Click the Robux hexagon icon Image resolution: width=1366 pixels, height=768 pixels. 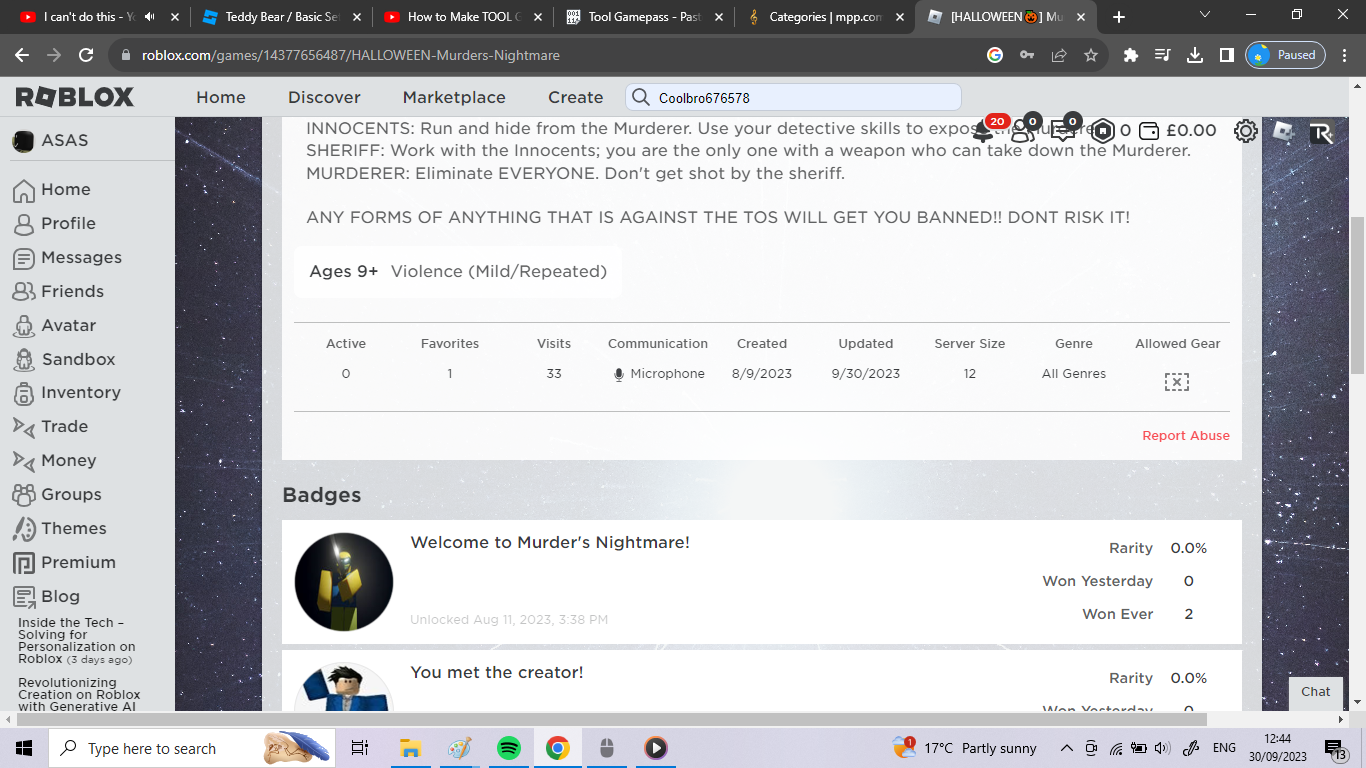point(1102,130)
